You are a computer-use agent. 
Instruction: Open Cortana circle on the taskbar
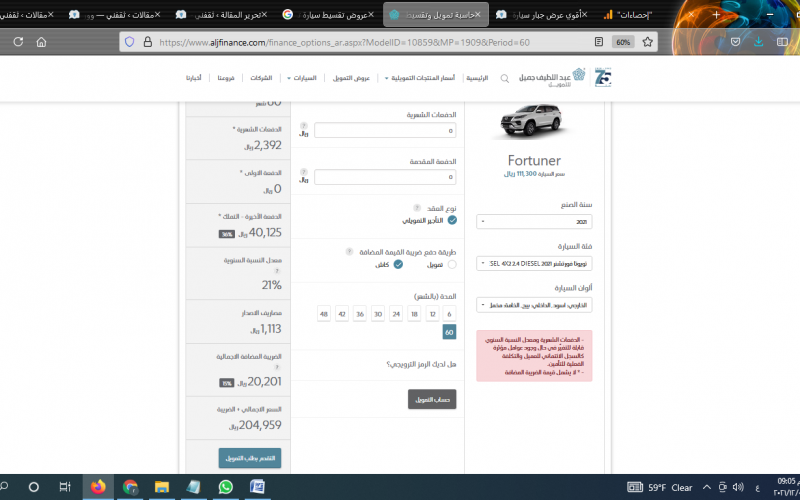point(34,487)
